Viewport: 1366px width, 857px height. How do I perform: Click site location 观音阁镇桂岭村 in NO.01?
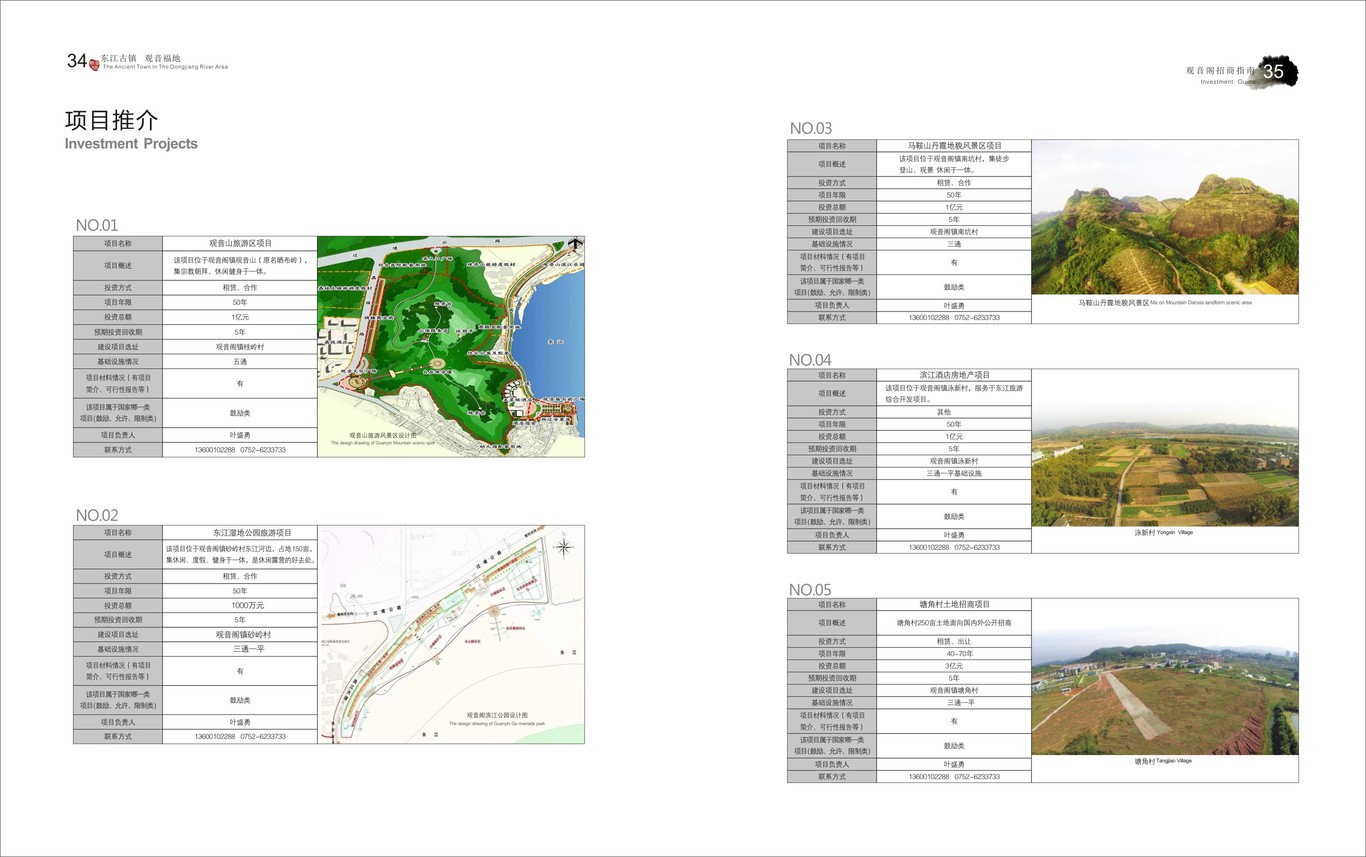tap(240, 347)
